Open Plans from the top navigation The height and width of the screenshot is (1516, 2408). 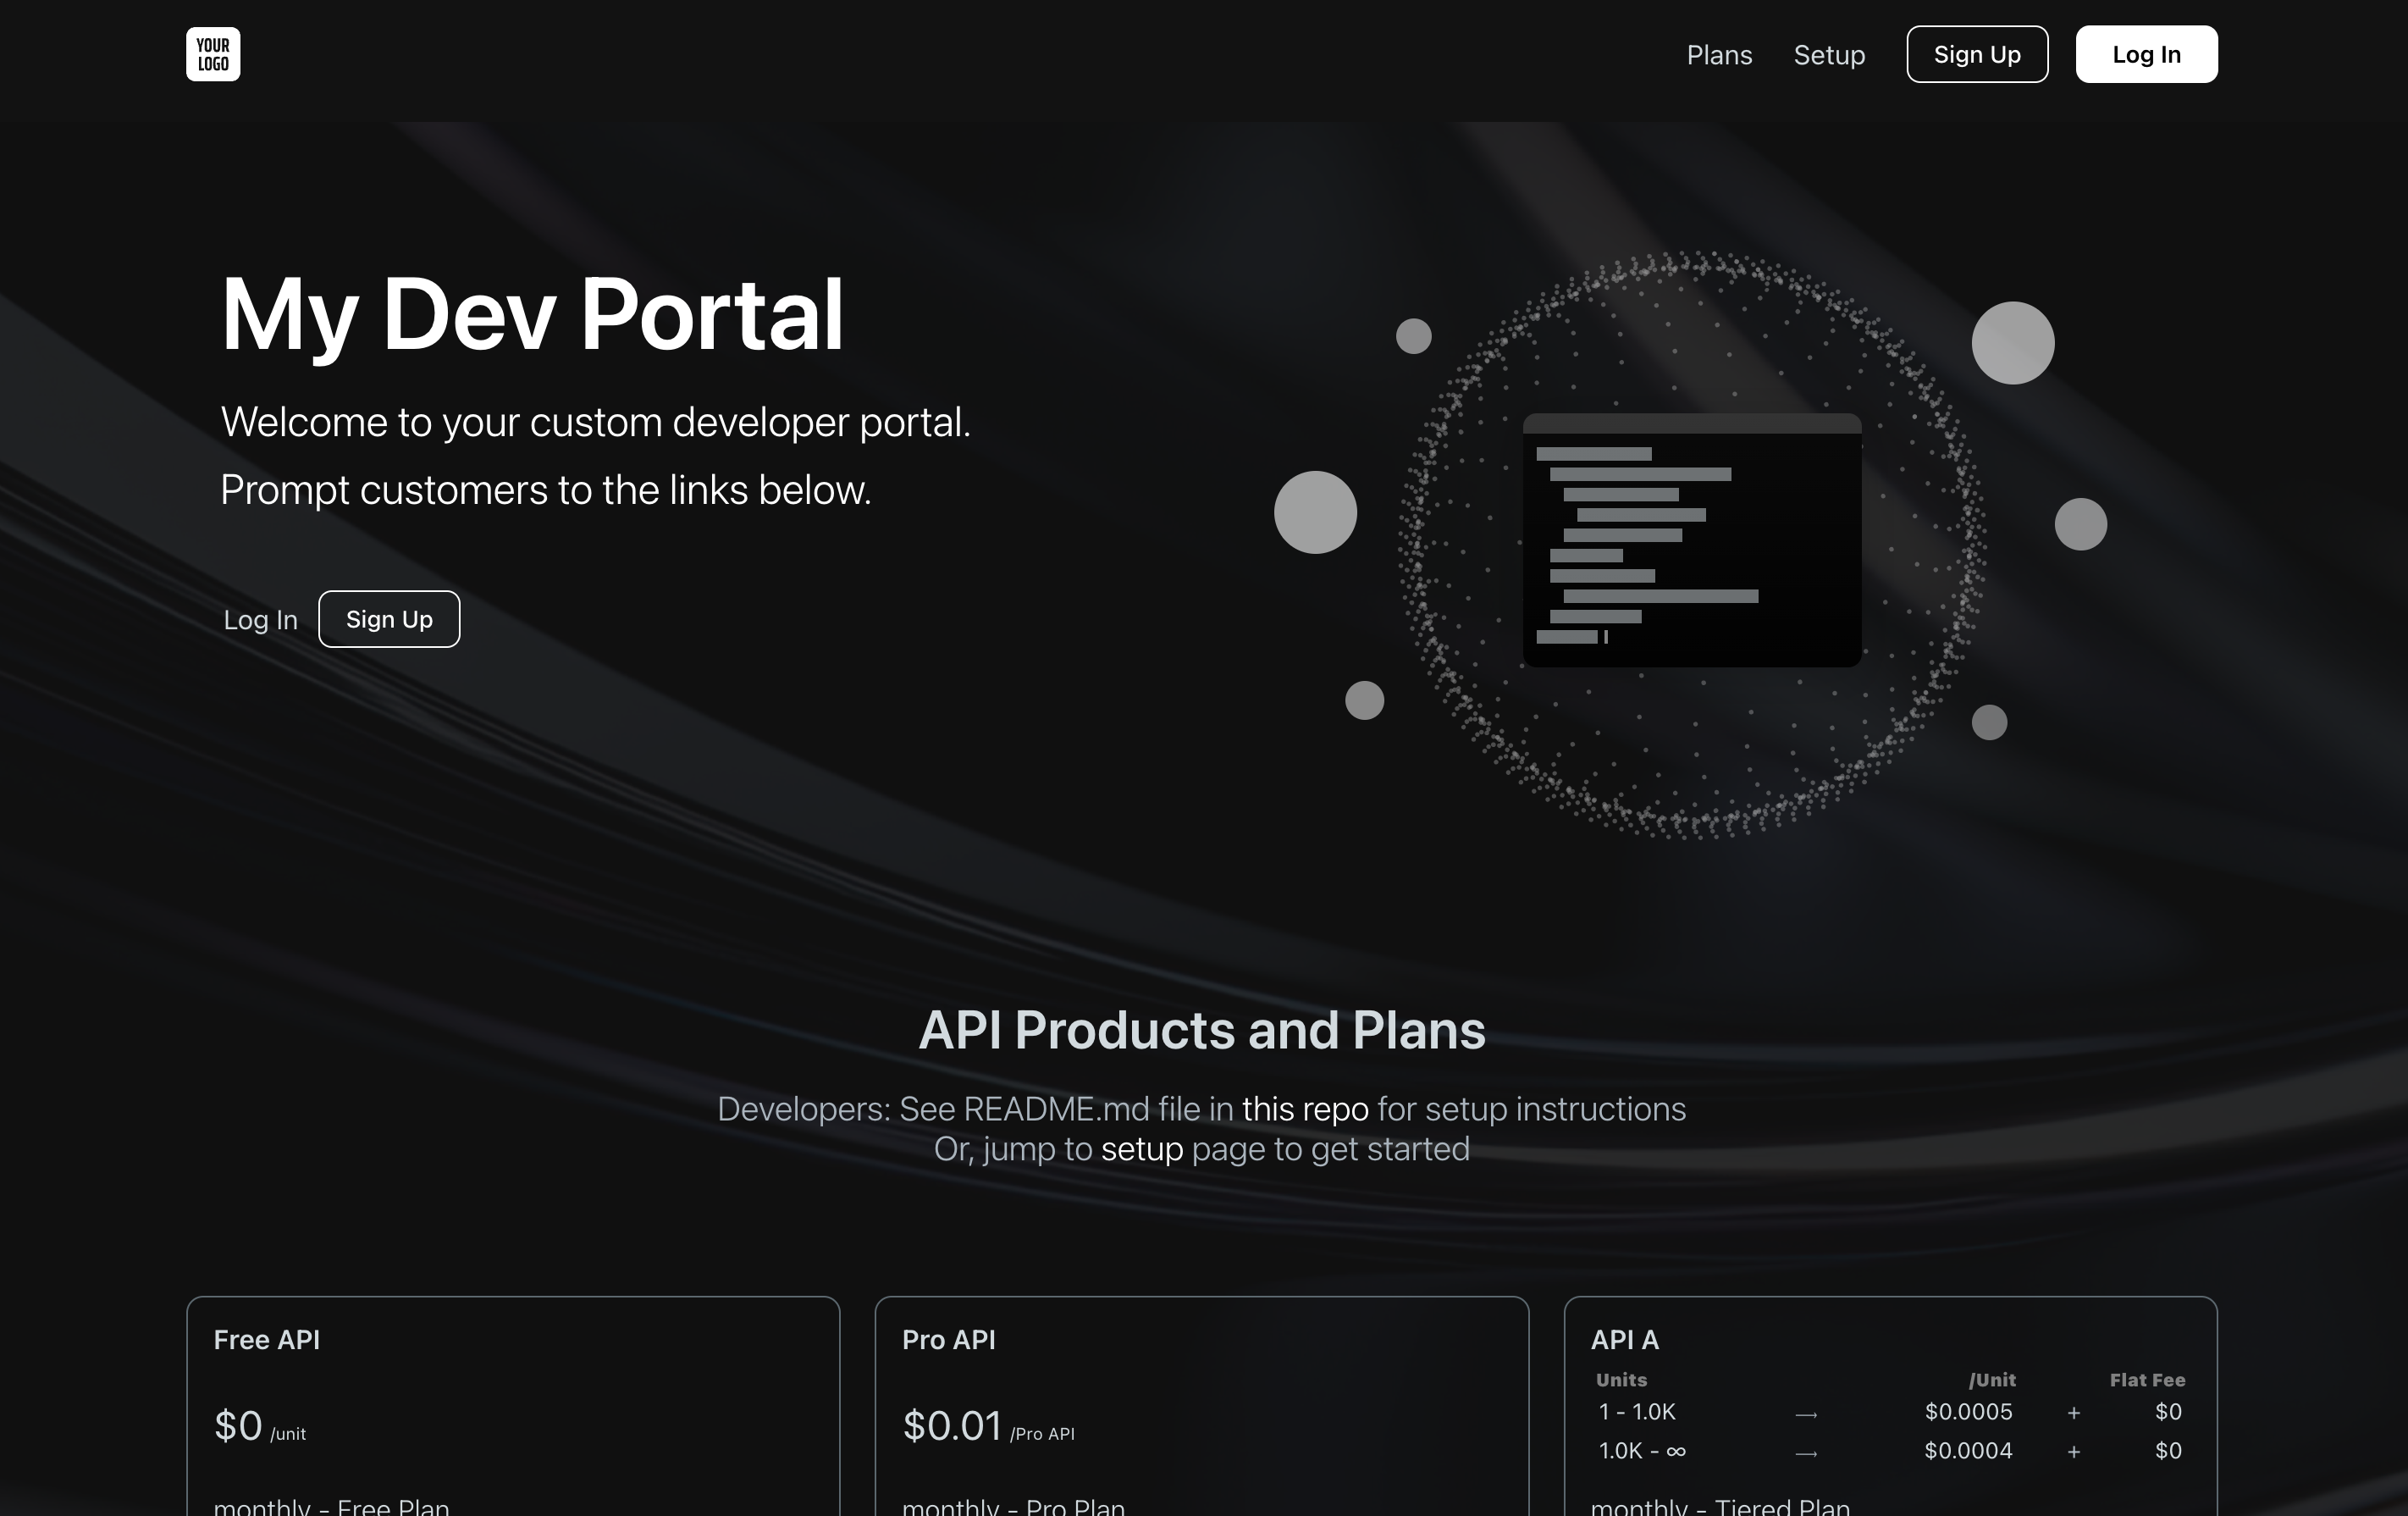click(x=1719, y=55)
